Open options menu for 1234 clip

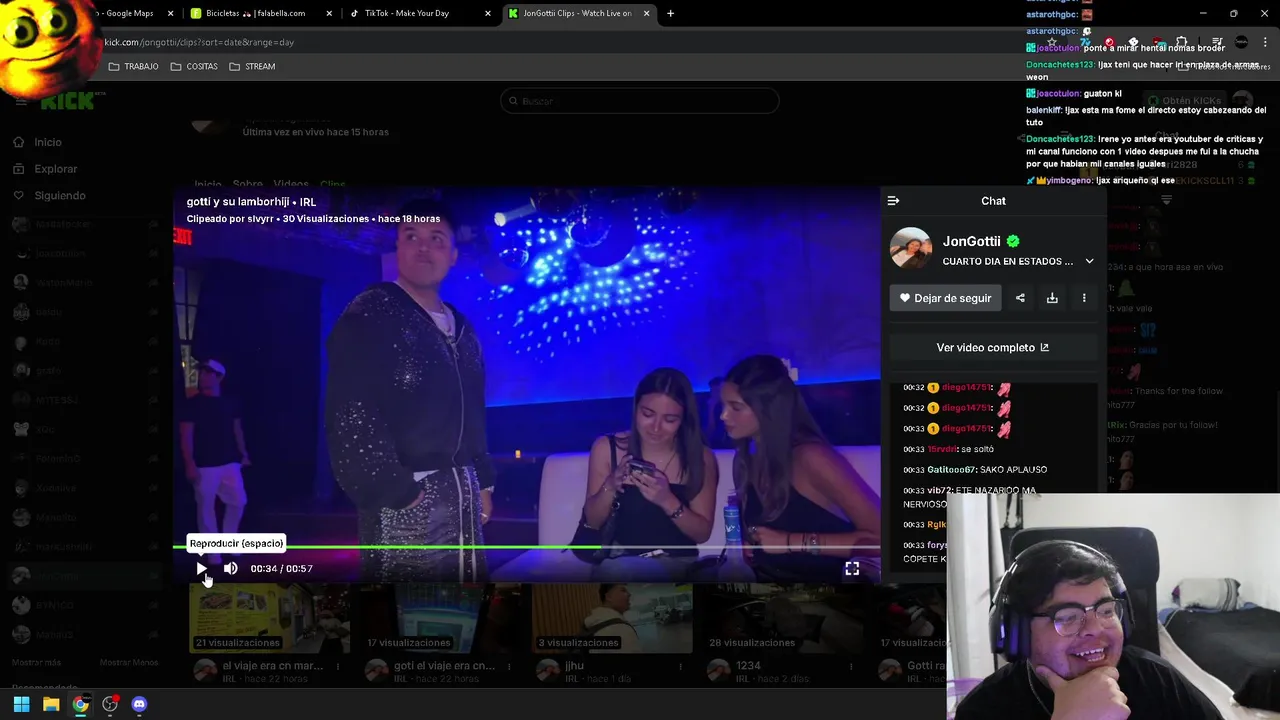pyautogui.click(x=853, y=666)
